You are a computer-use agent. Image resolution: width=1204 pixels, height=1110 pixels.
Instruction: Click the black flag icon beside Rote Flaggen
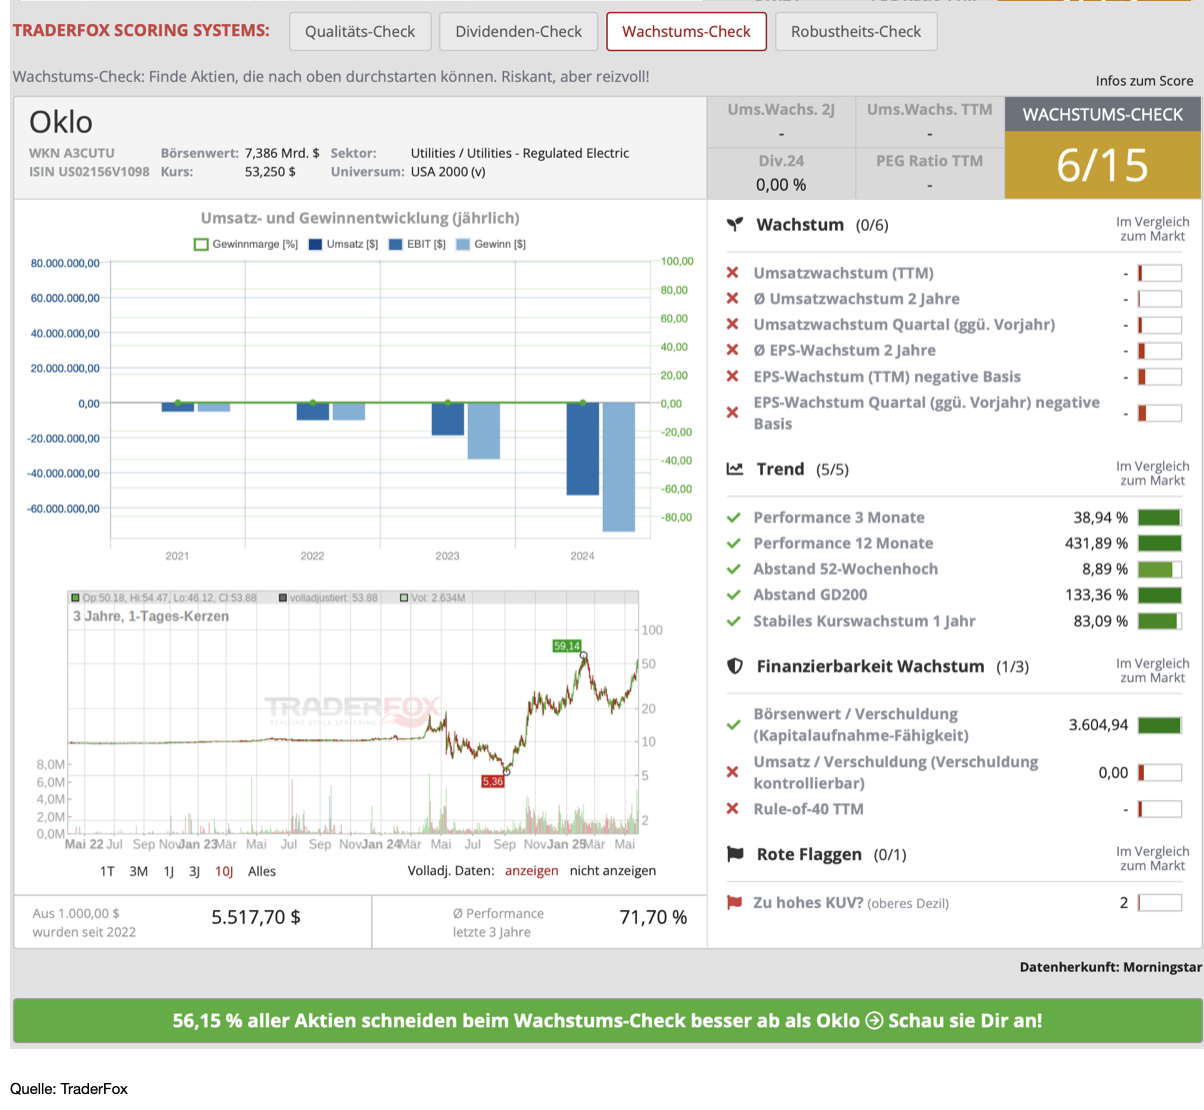(x=735, y=854)
